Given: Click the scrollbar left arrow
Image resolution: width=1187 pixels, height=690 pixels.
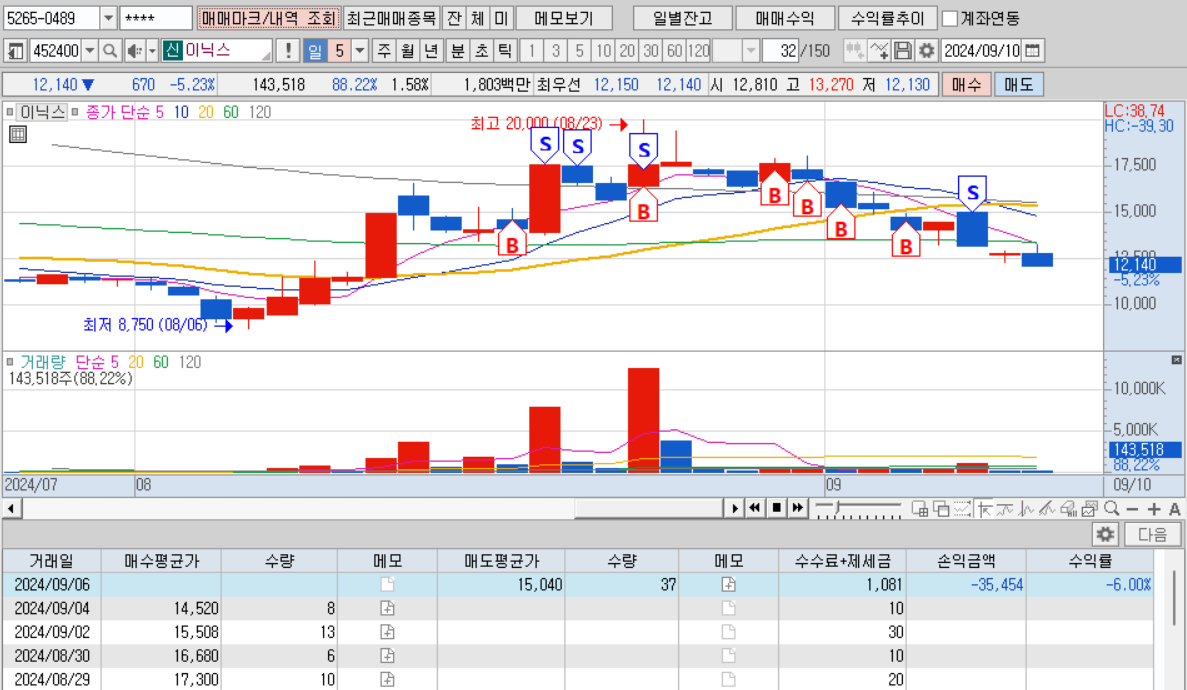Looking at the screenshot, I should (11, 508).
